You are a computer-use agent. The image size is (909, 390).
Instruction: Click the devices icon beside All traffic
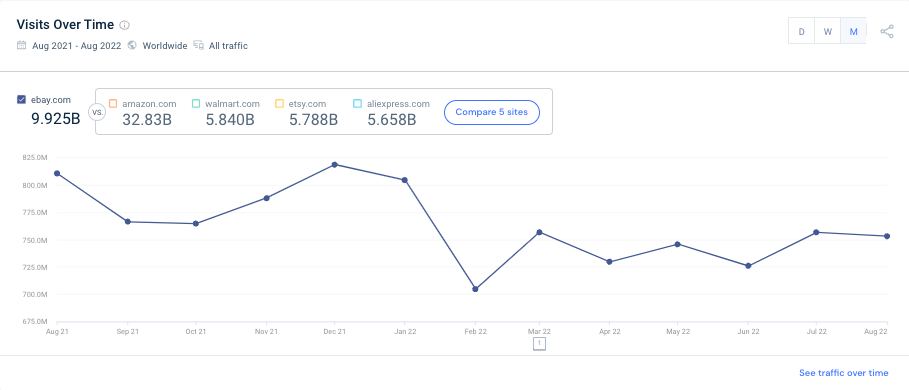(x=198, y=45)
